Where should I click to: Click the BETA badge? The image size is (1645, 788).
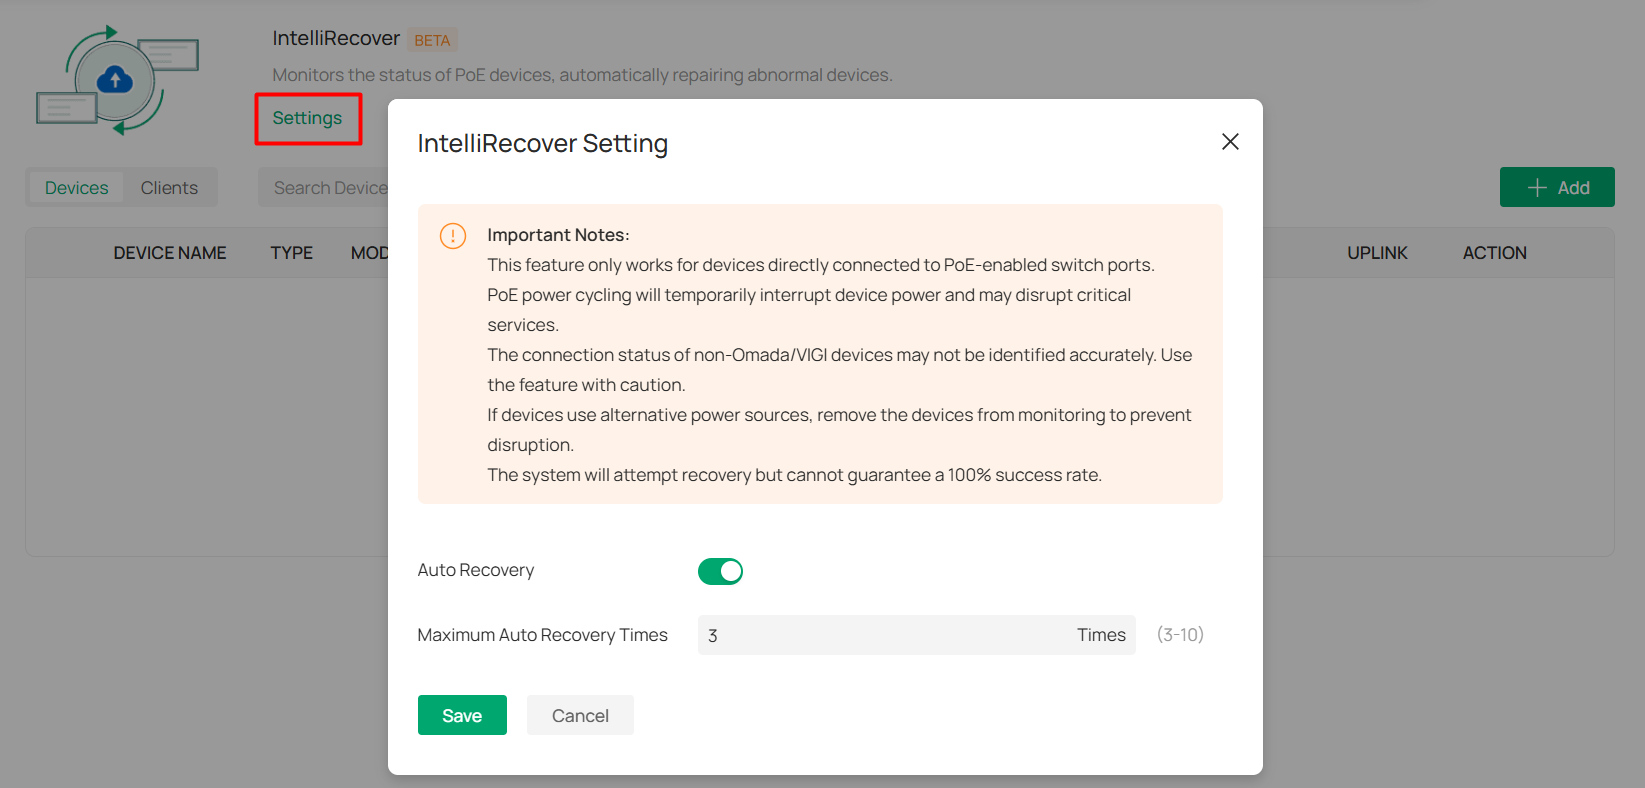432,40
